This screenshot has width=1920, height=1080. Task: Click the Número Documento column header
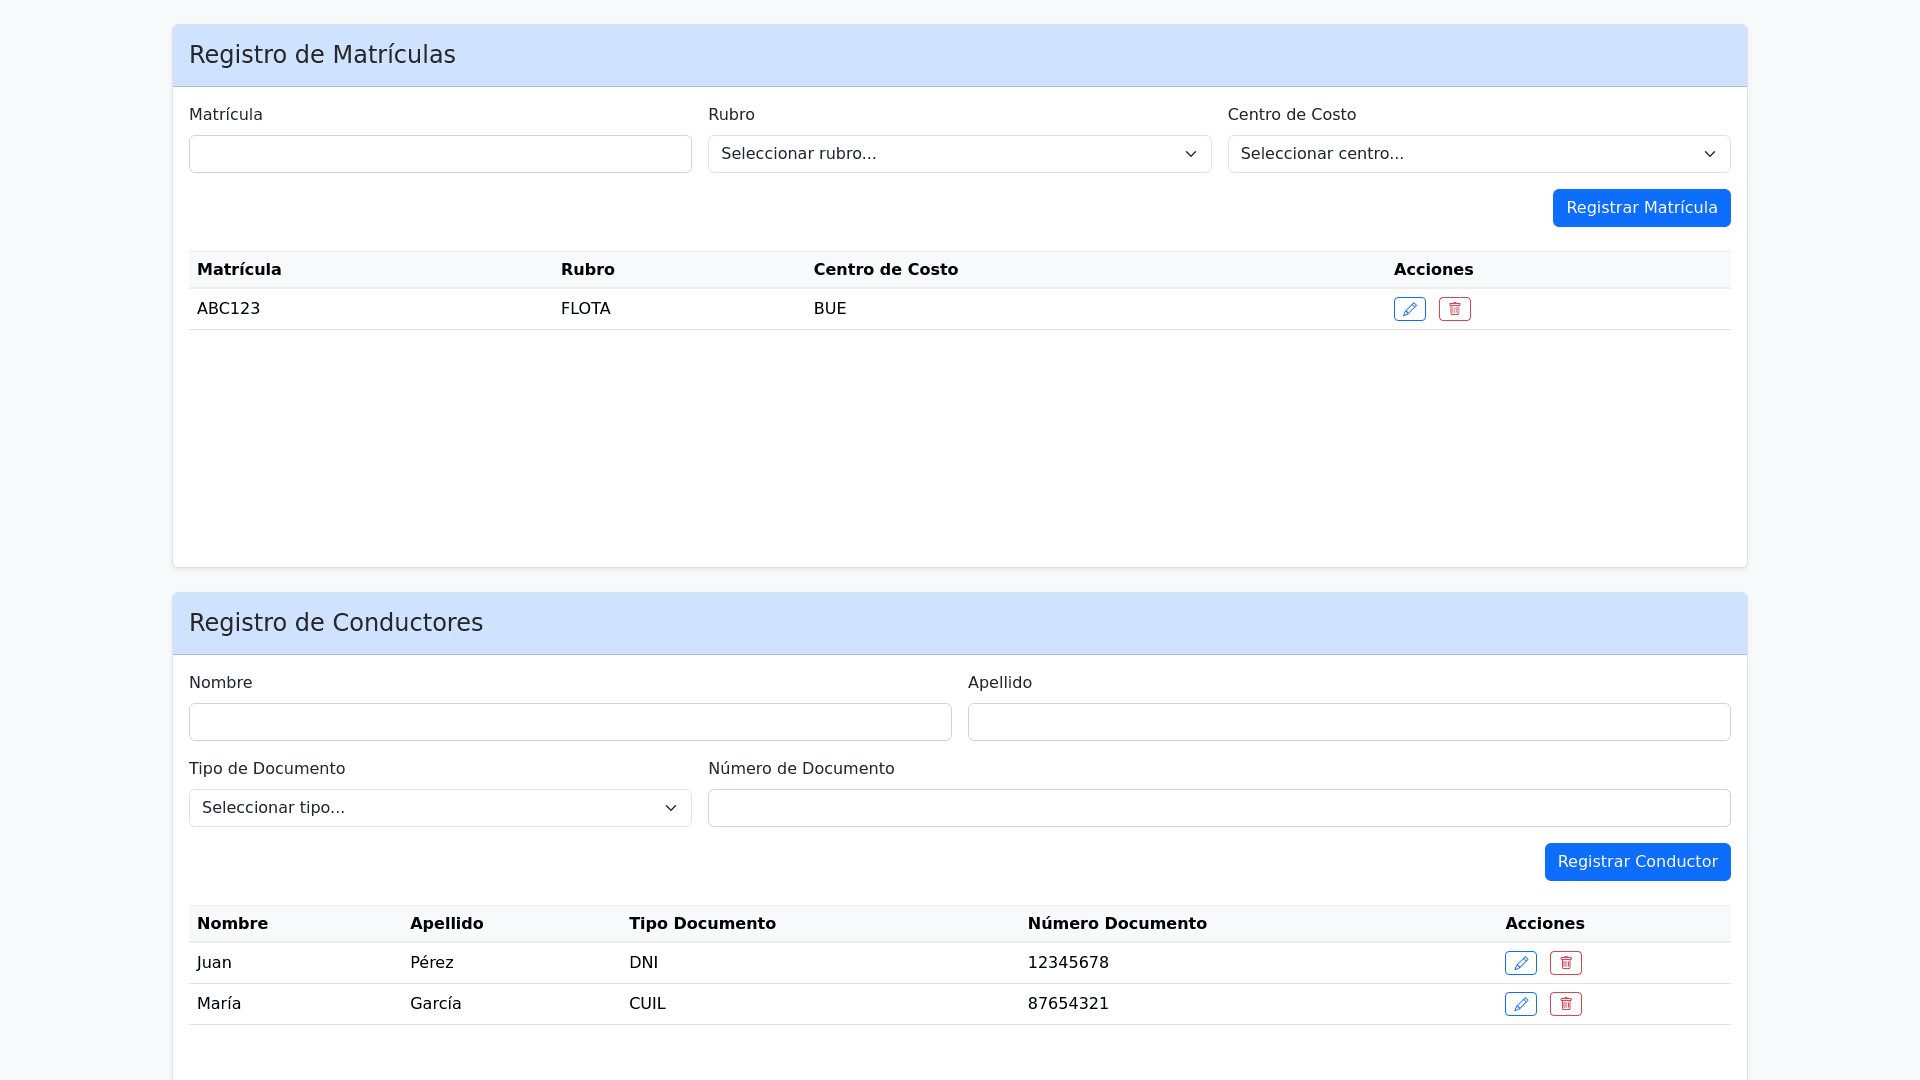tap(1116, 924)
